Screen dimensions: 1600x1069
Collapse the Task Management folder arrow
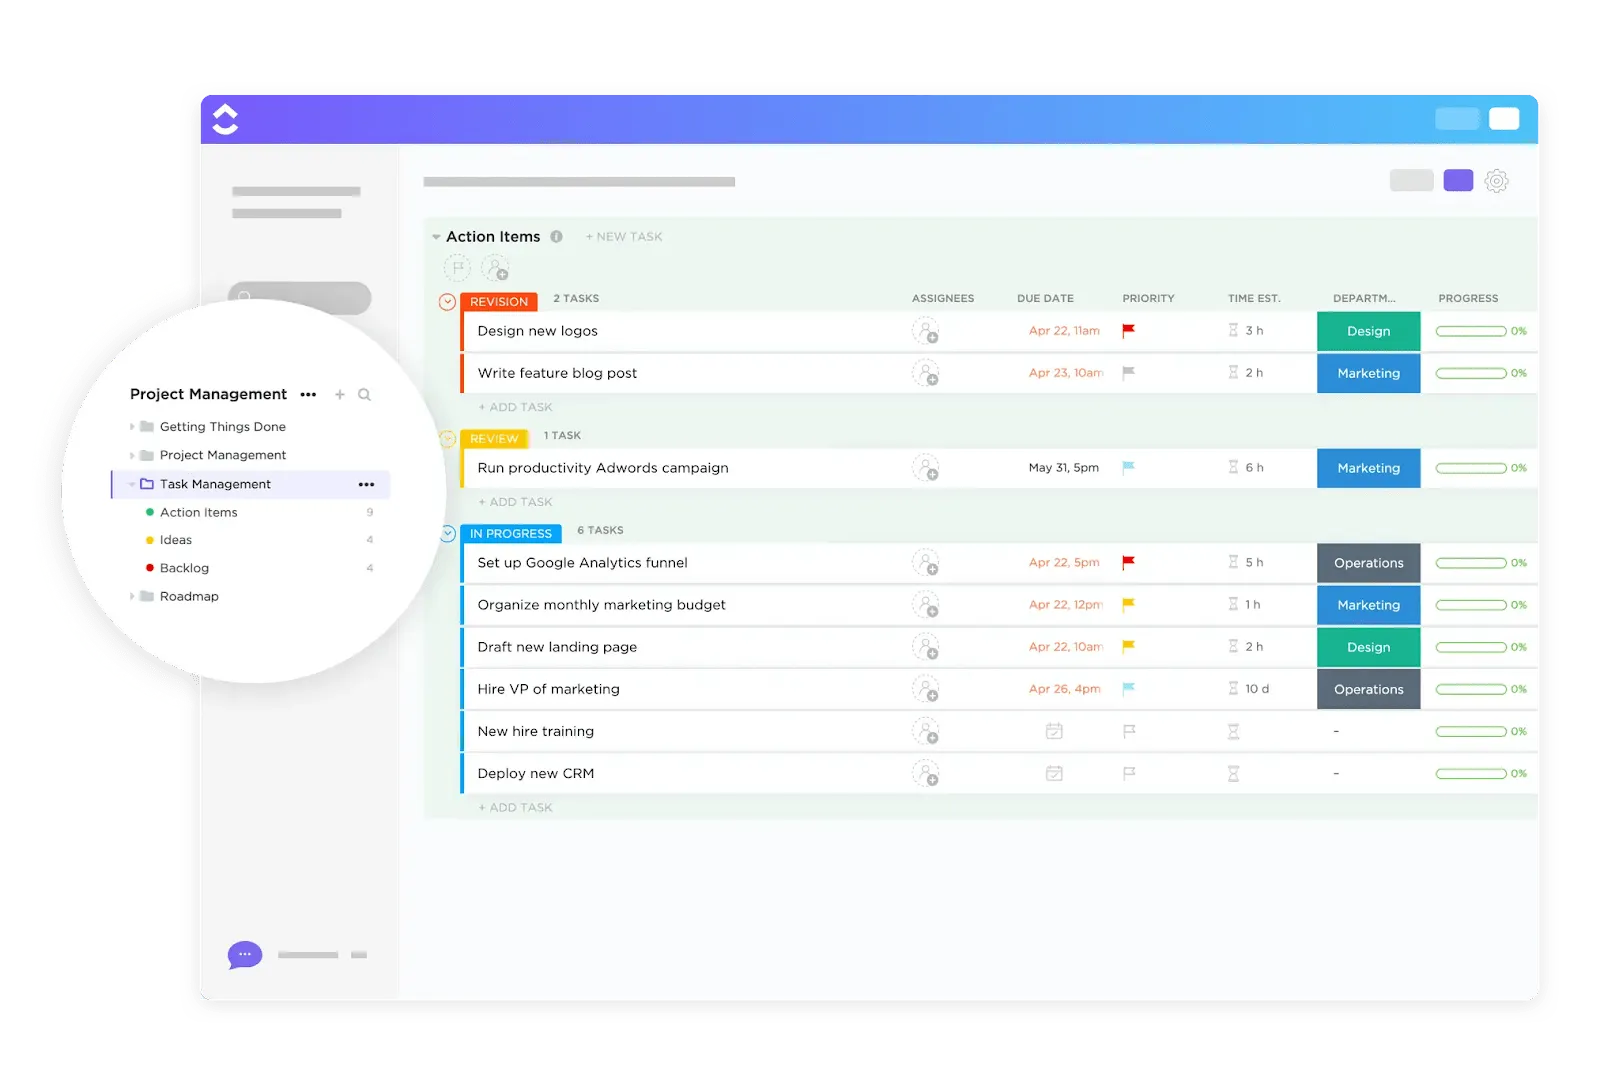click(131, 484)
